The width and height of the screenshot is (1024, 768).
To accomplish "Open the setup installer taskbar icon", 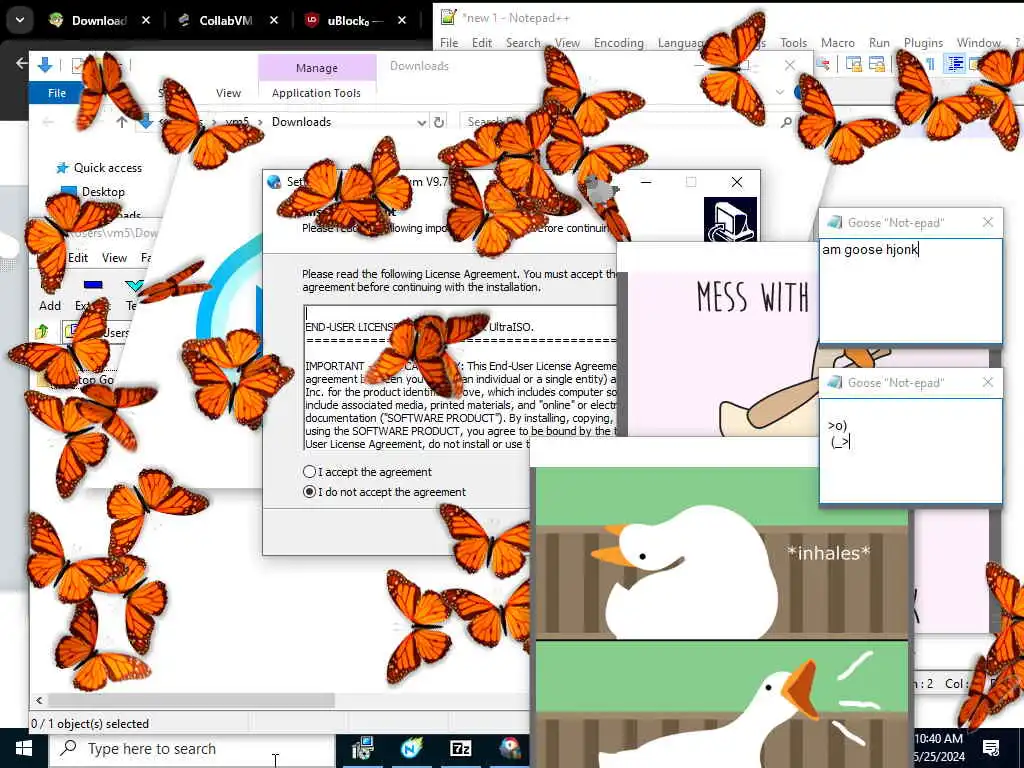I will pos(362,748).
